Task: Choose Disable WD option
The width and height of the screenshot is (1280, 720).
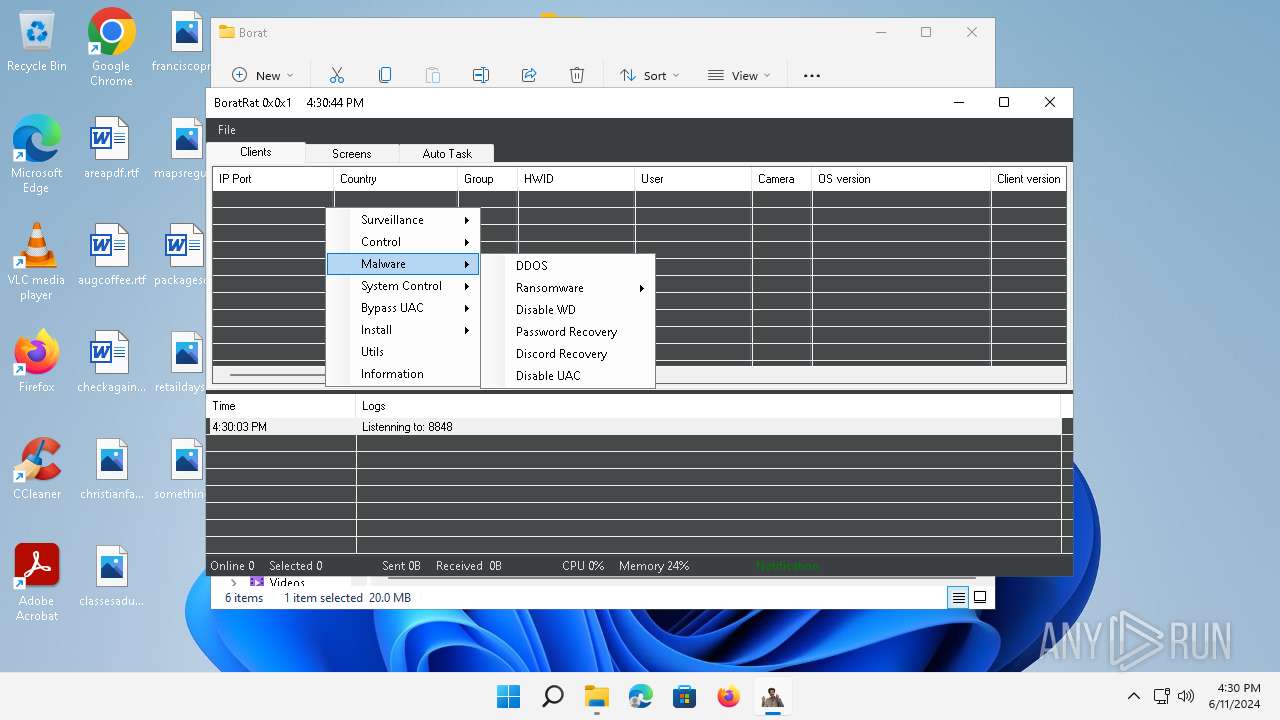Action: click(x=568, y=310)
